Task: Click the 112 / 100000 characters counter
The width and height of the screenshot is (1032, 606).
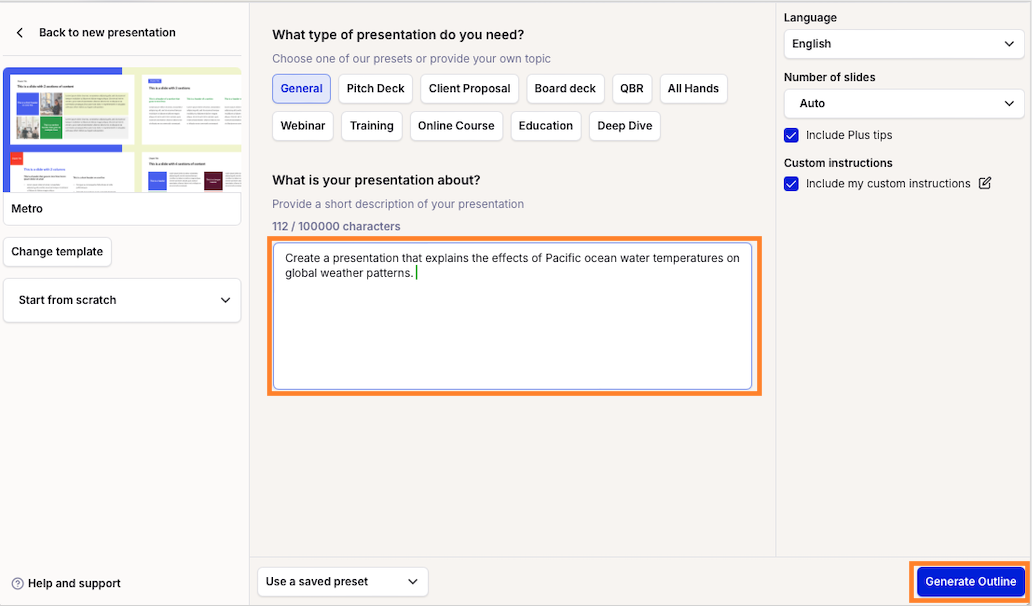Action: point(336,226)
